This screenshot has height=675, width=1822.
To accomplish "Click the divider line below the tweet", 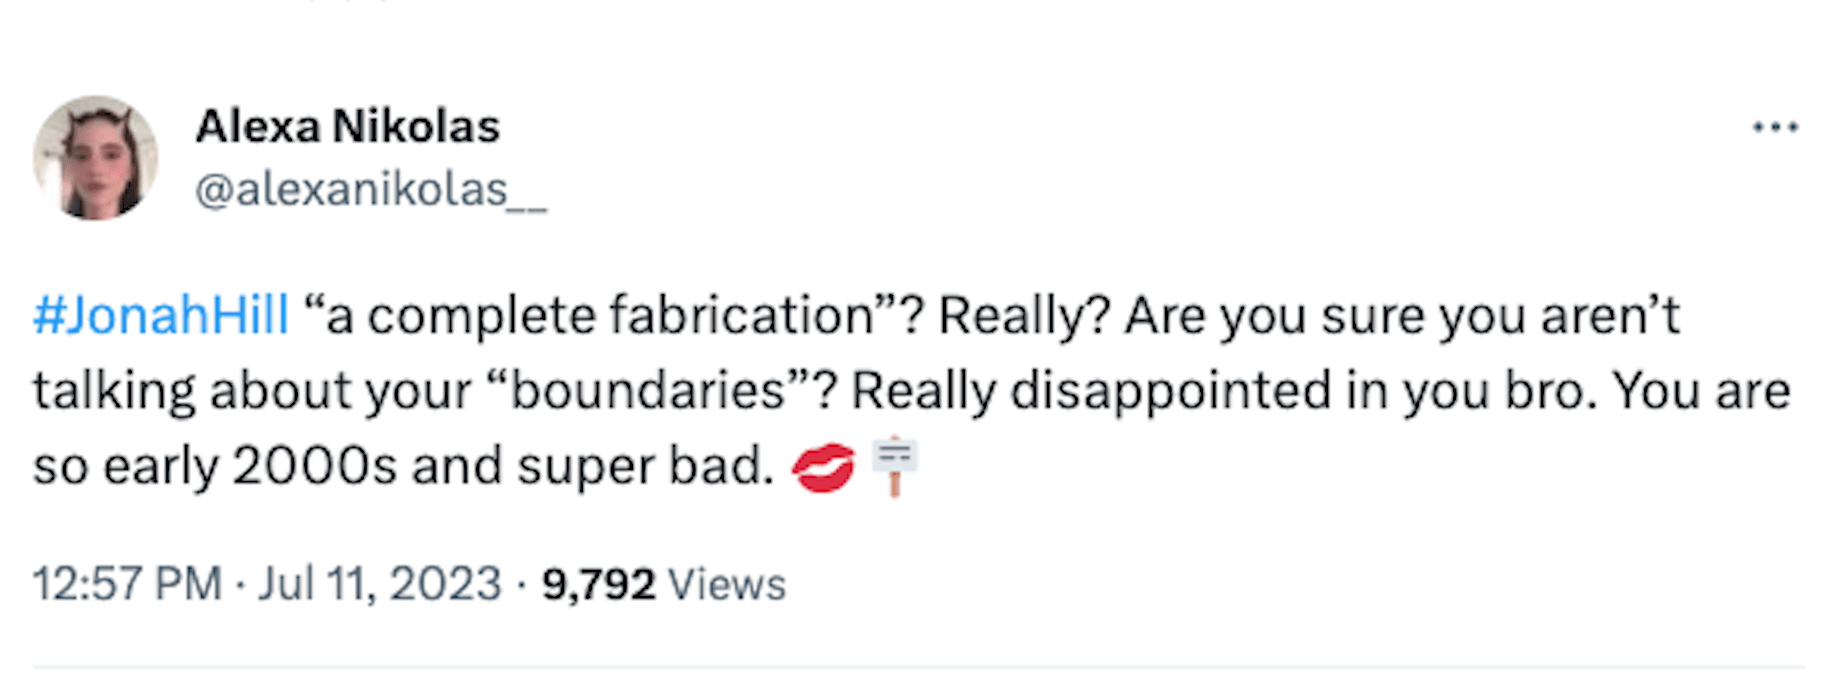I will (x=918, y=666).
